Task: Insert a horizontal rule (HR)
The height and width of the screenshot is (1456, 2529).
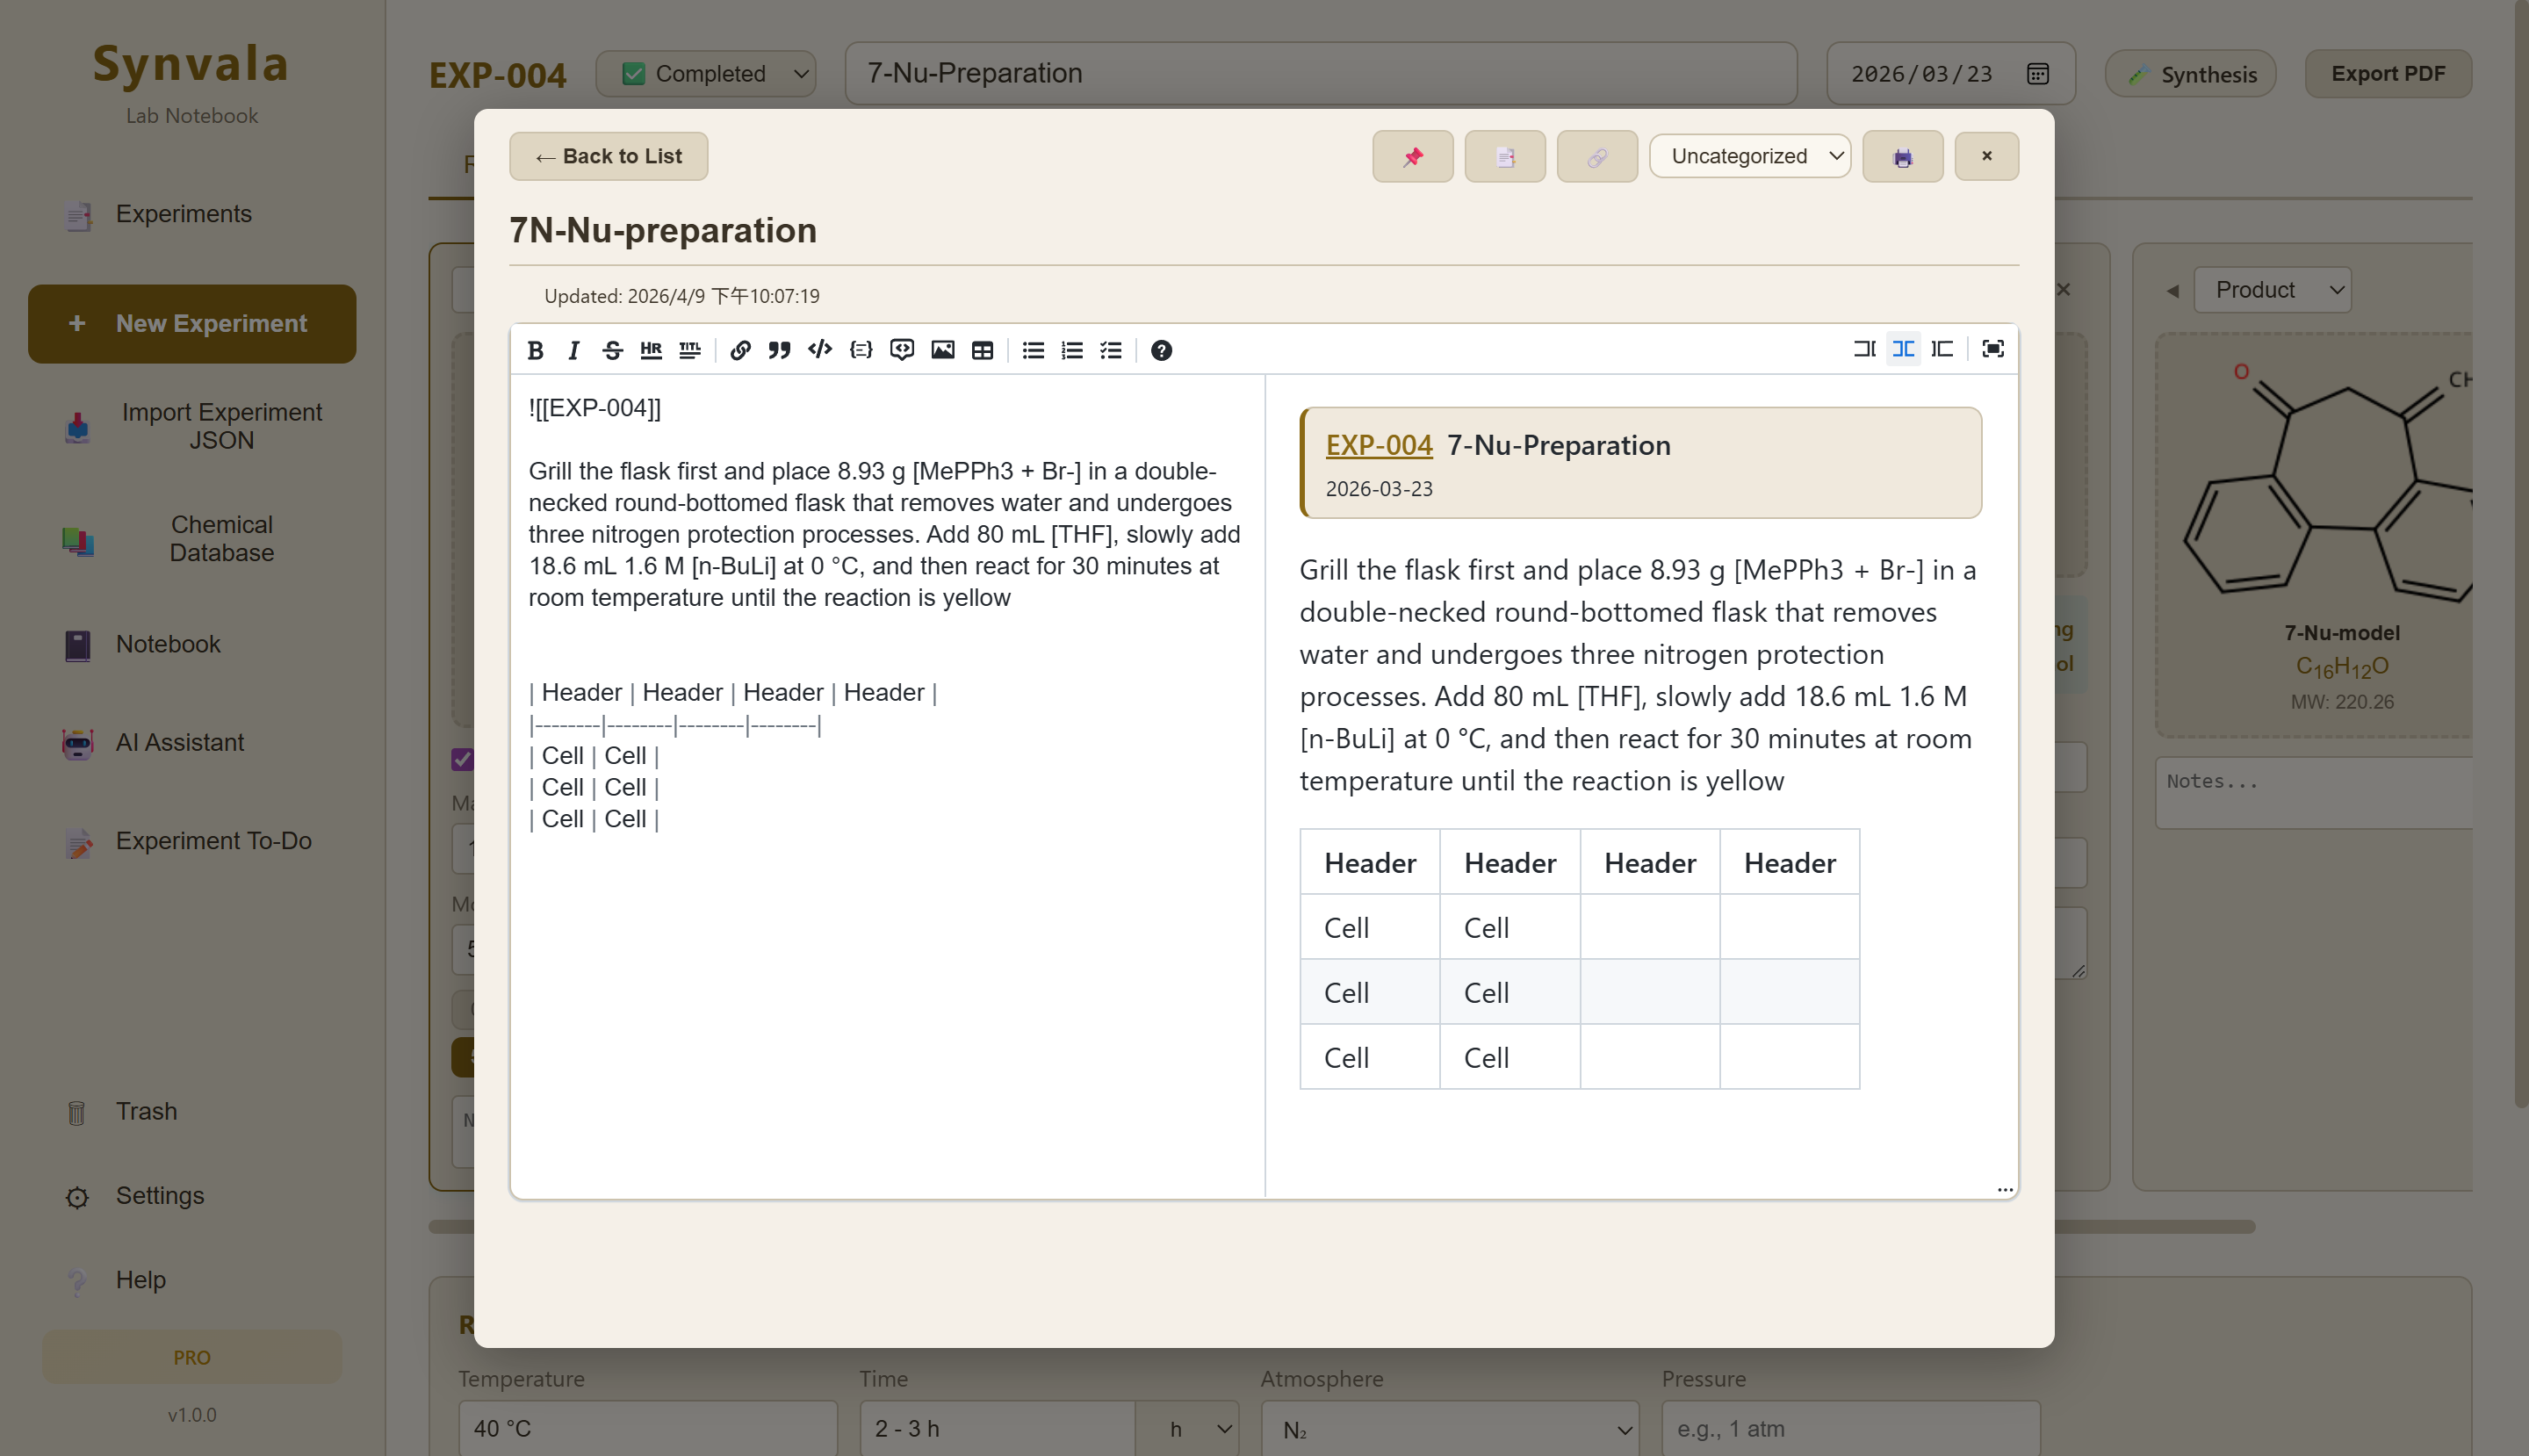Action: pyautogui.click(x=651, y=350)
